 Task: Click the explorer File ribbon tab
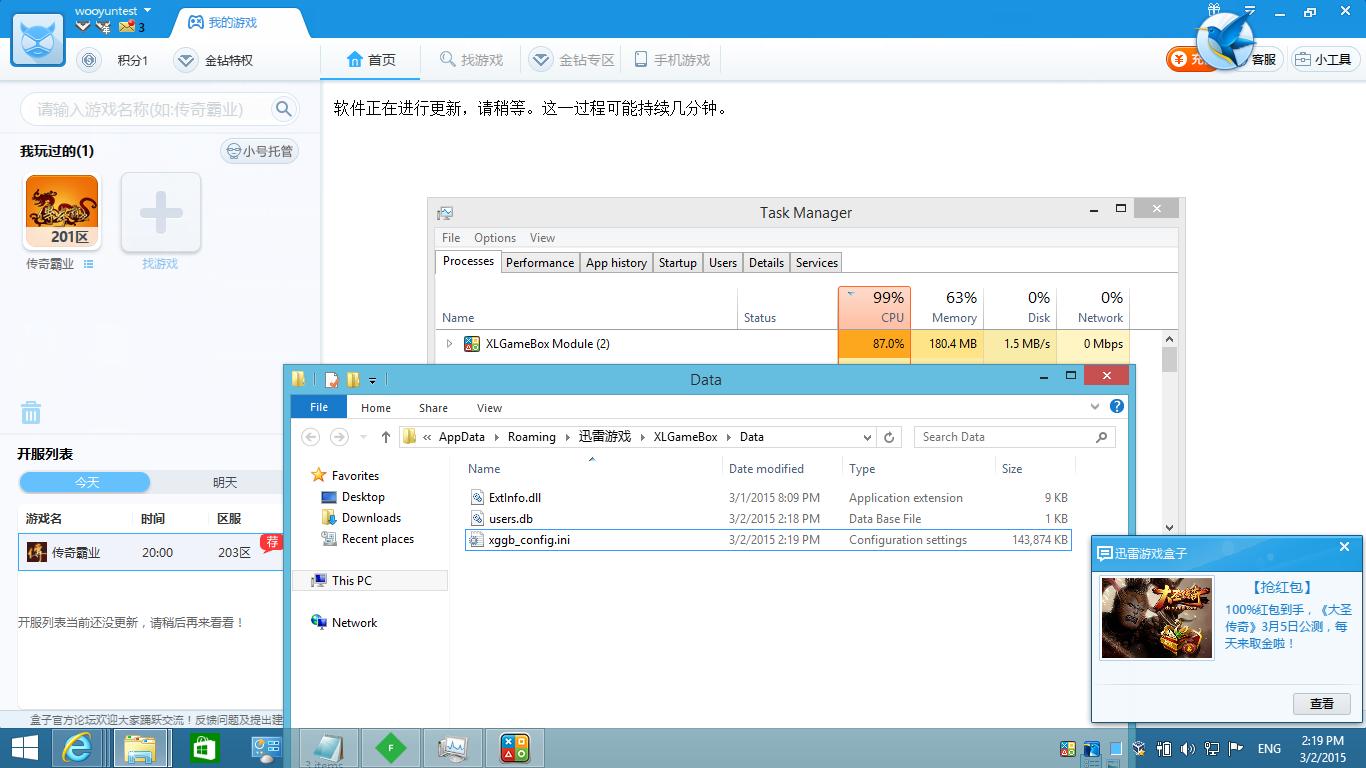[319, 407]
